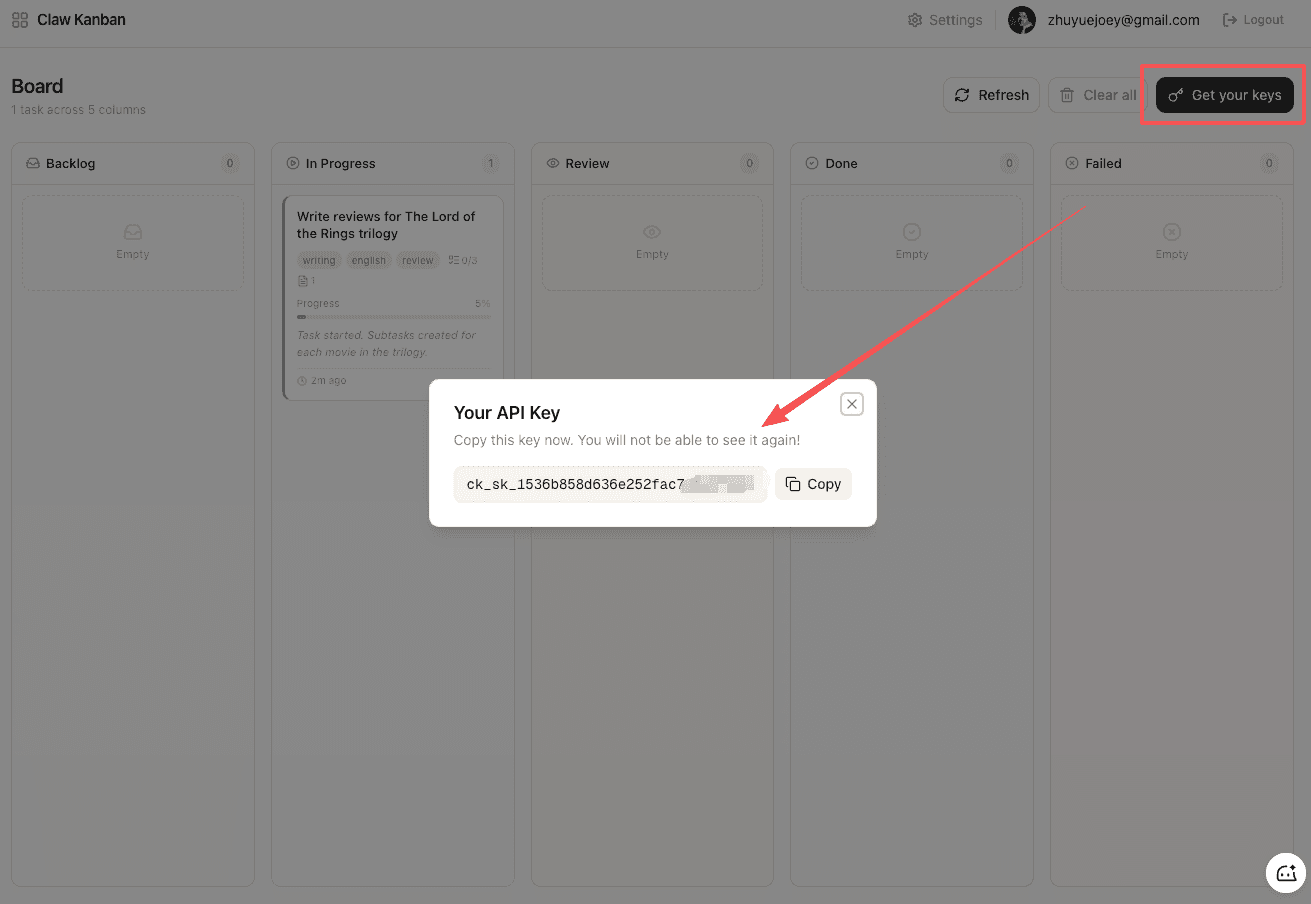
Task: Click the Claw Kanban grid logo icon
Action: tap(20, 20)
